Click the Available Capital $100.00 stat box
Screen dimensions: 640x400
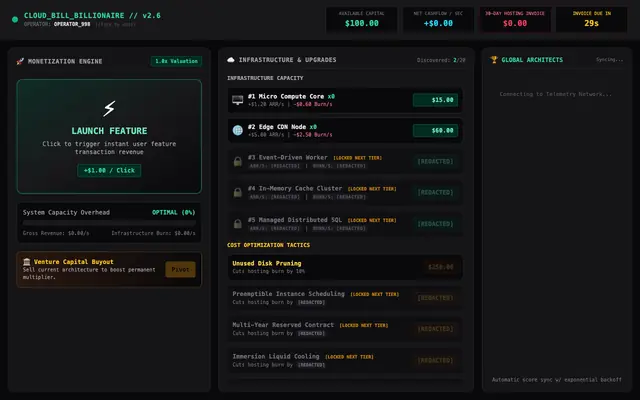click(362, 19)
